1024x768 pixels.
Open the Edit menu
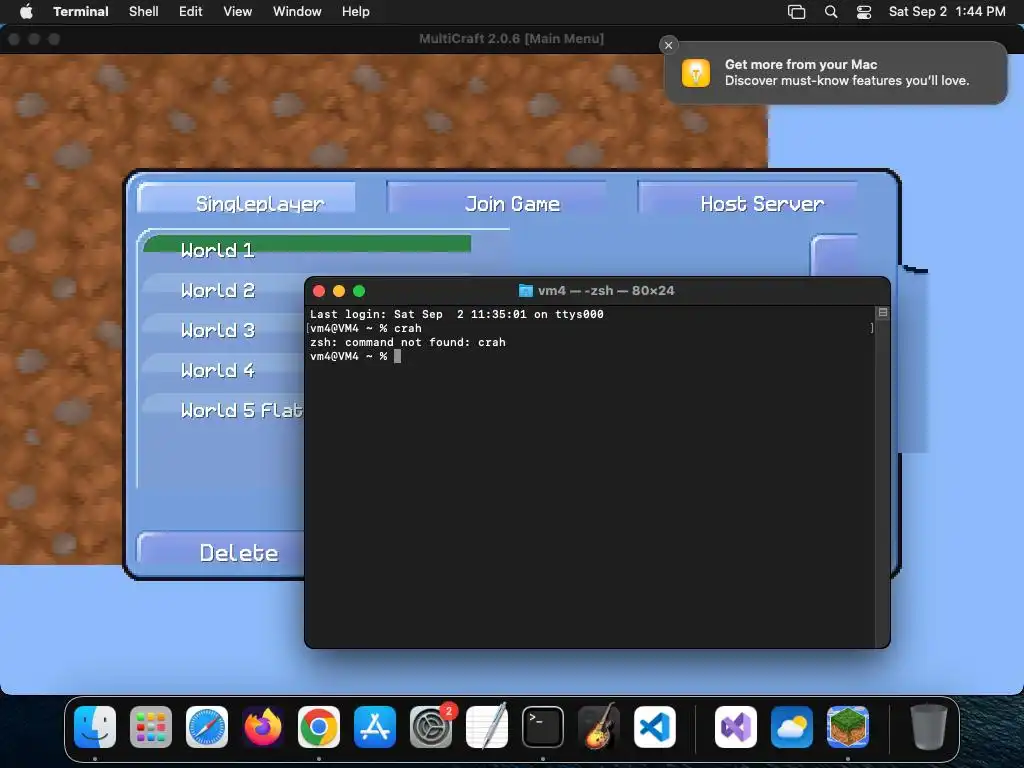pos(191,11)
